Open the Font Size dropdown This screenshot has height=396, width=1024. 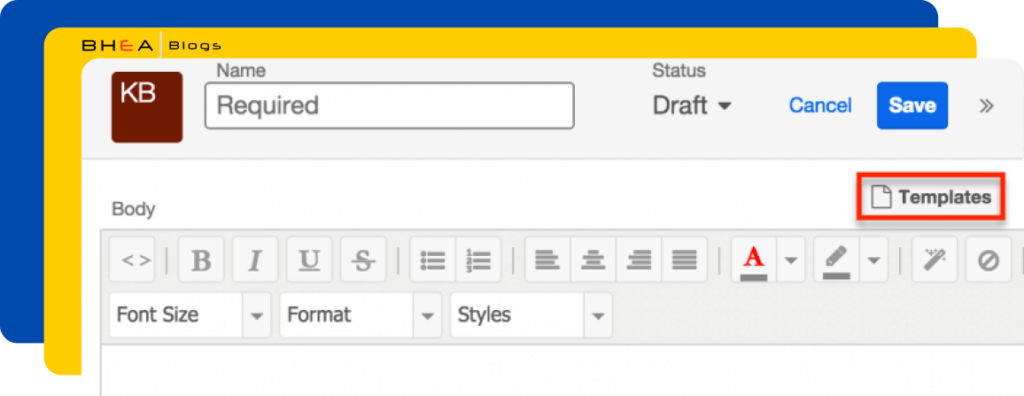[x=190, y=315]
